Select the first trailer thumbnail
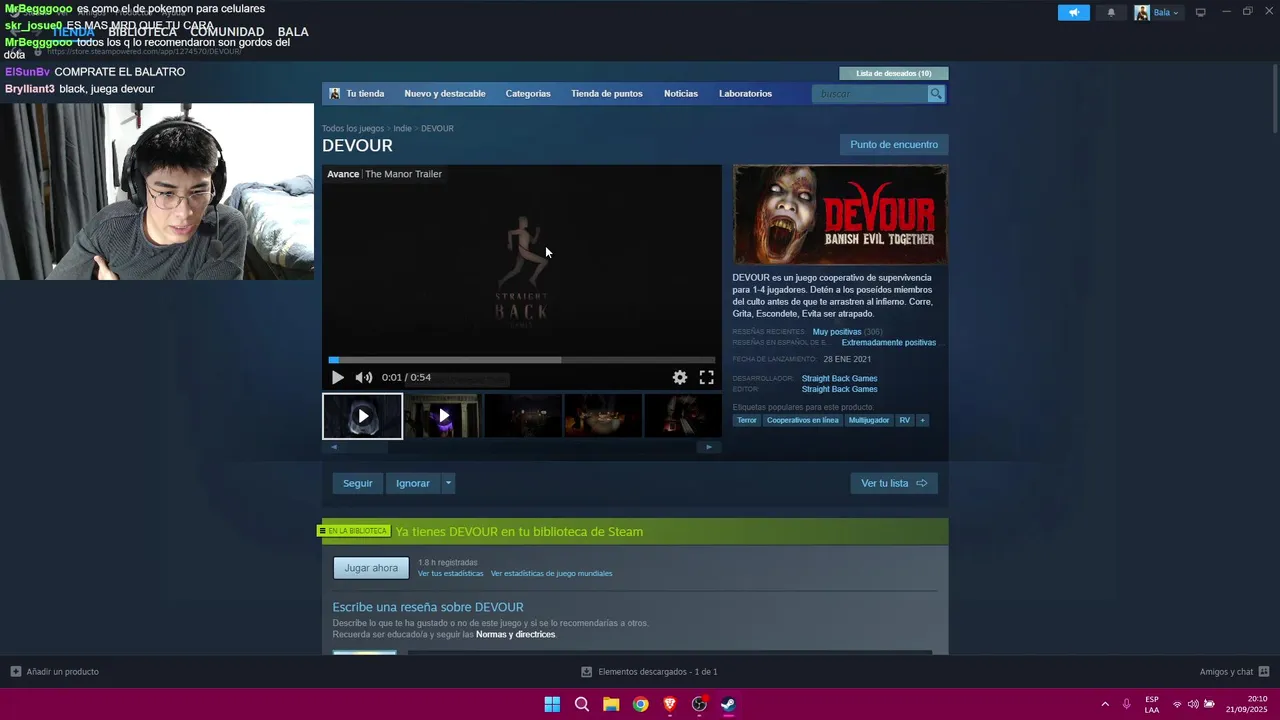Screen dimensions: 1280x720 (362, 416)
